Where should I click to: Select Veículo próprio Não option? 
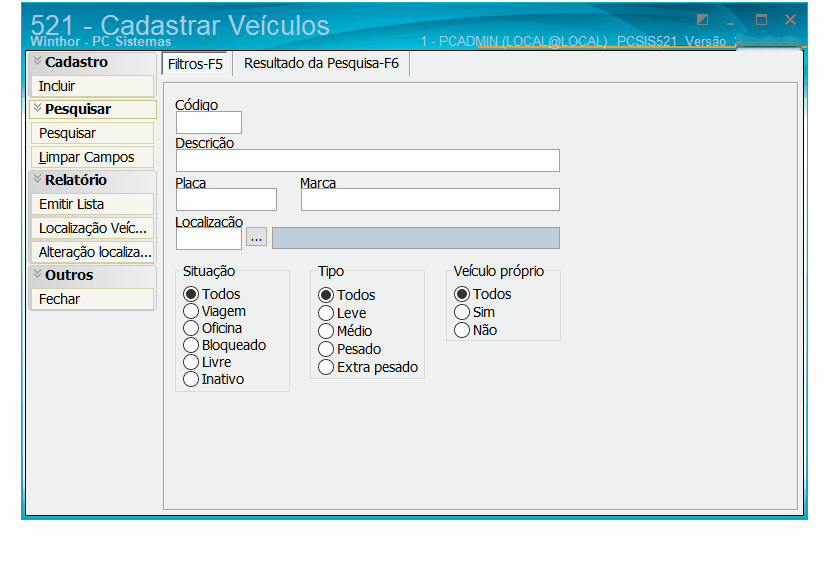pos(462,330)
